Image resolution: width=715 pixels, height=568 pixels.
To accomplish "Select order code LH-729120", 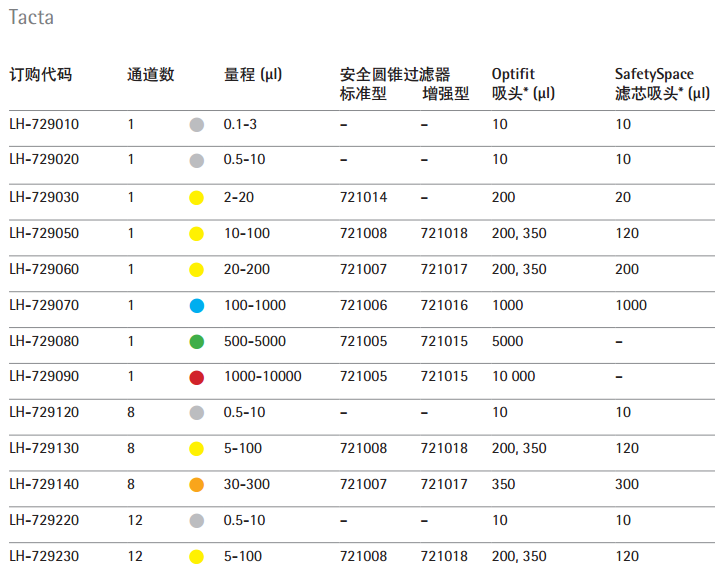I will 44,413.
